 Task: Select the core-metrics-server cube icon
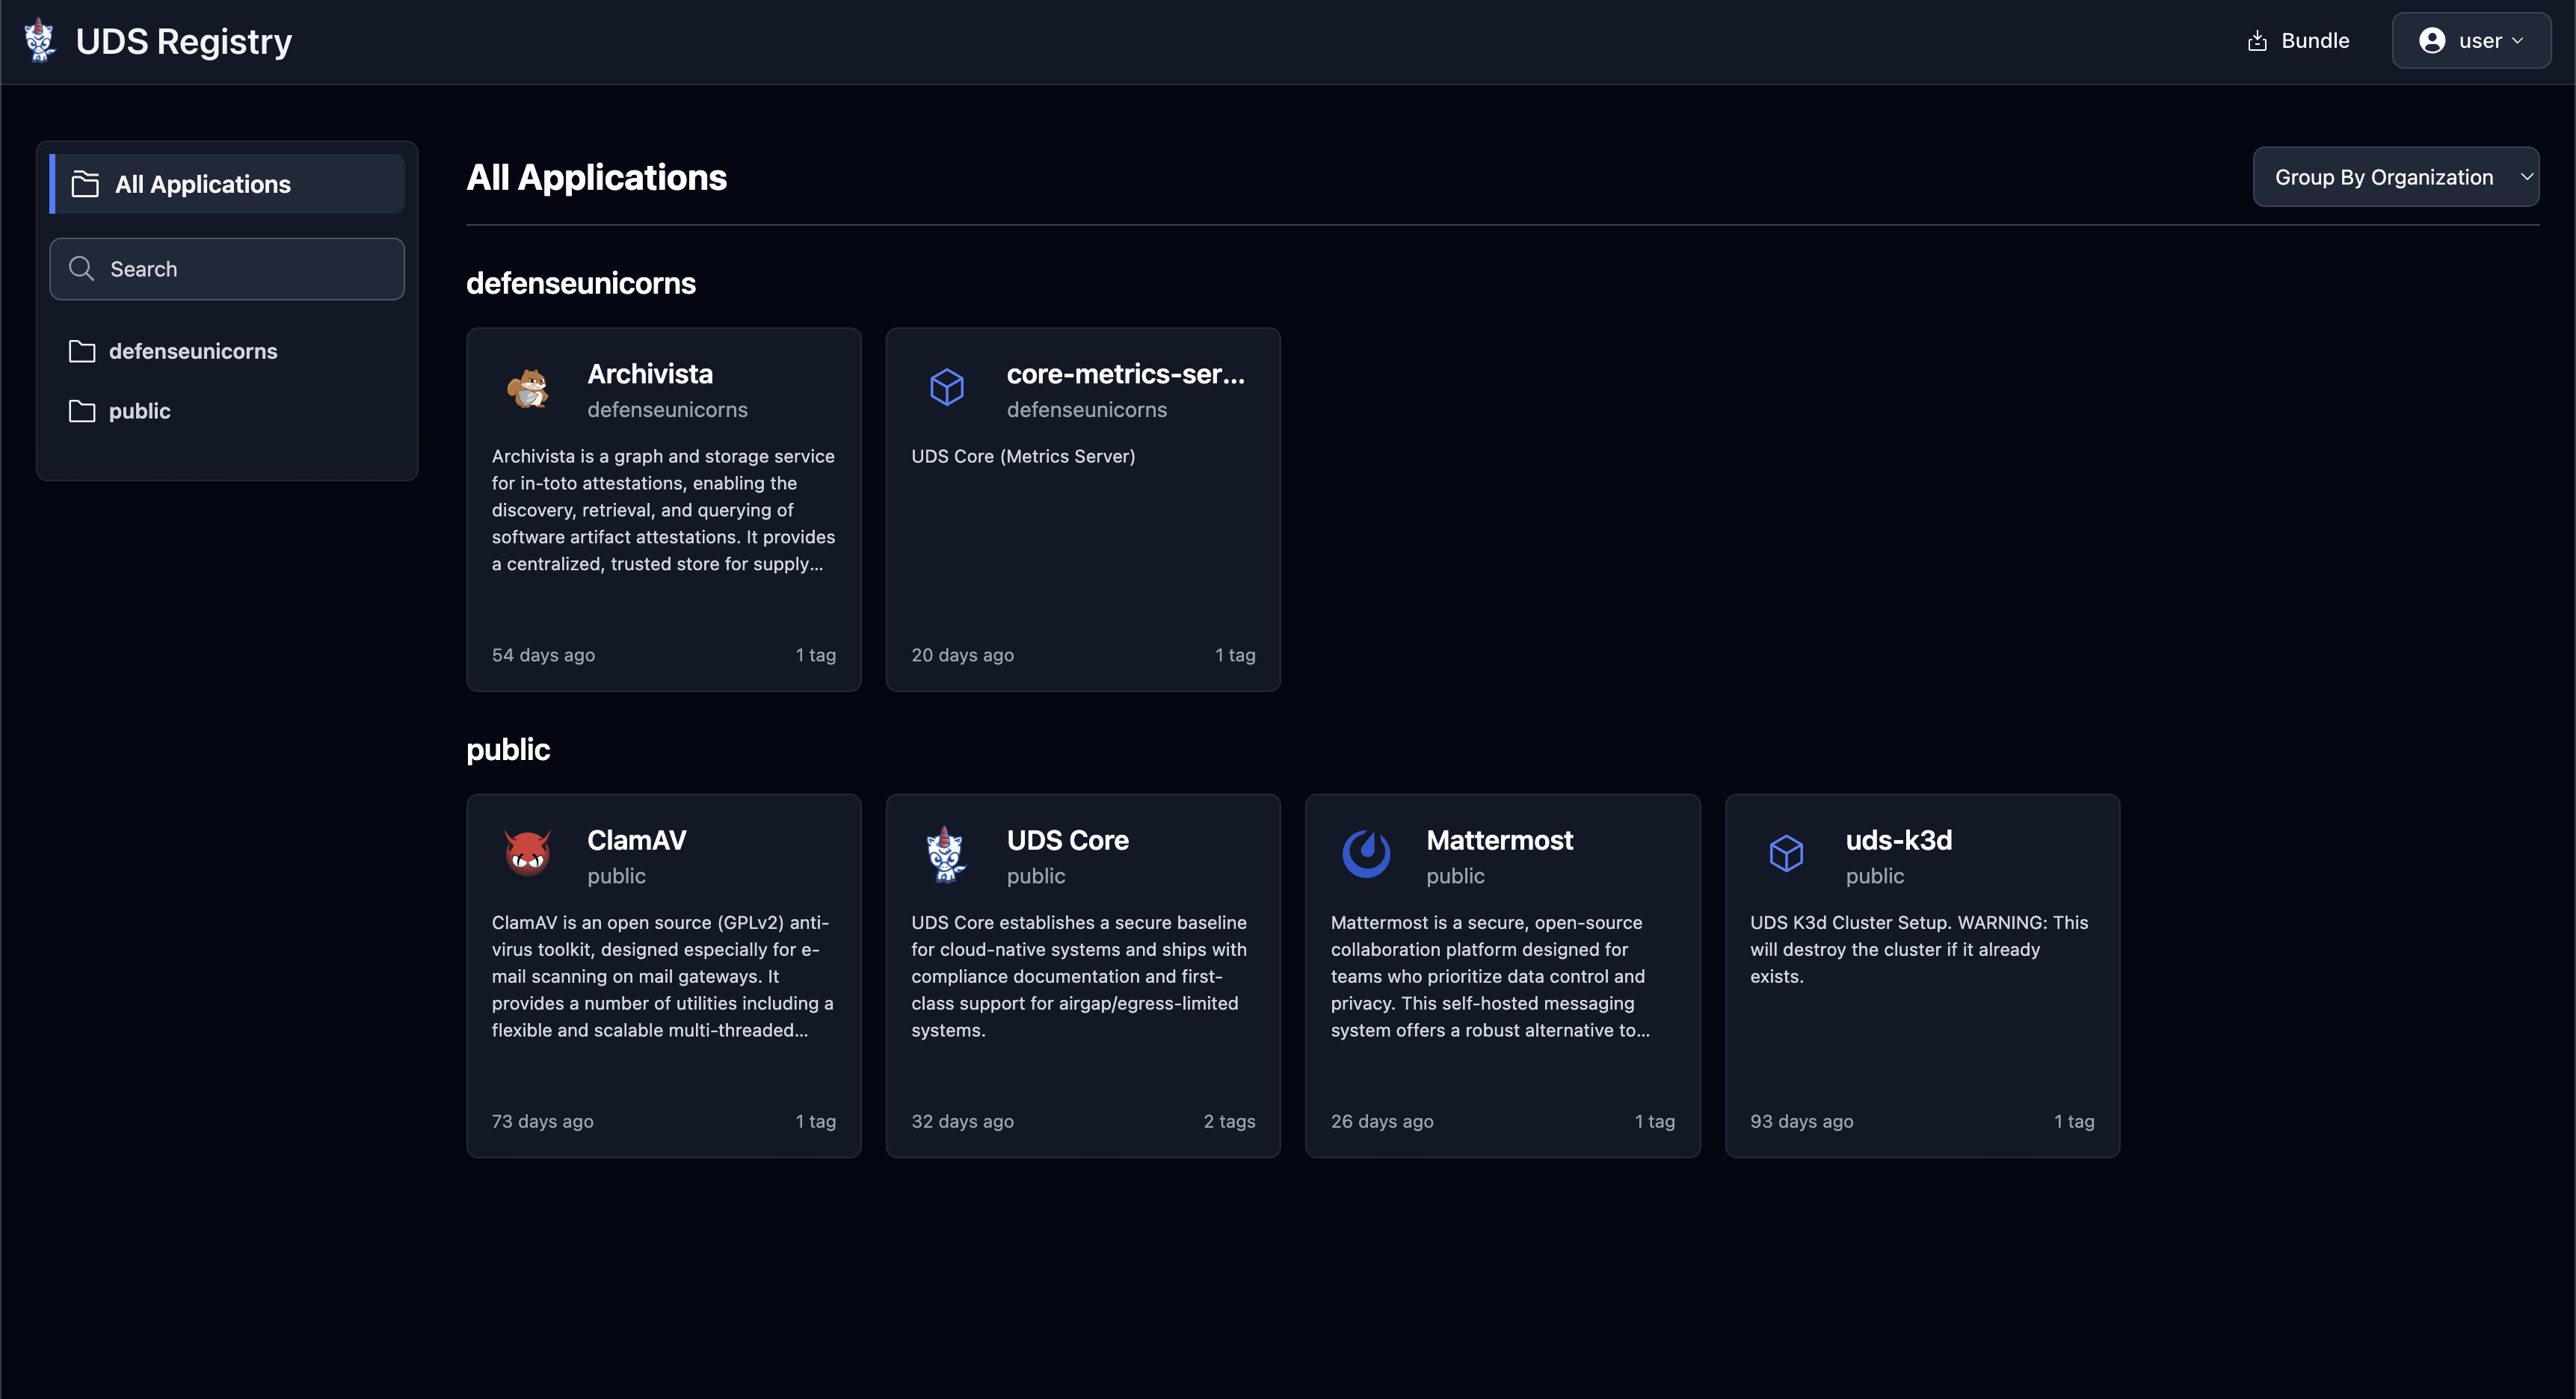point(947,389)
